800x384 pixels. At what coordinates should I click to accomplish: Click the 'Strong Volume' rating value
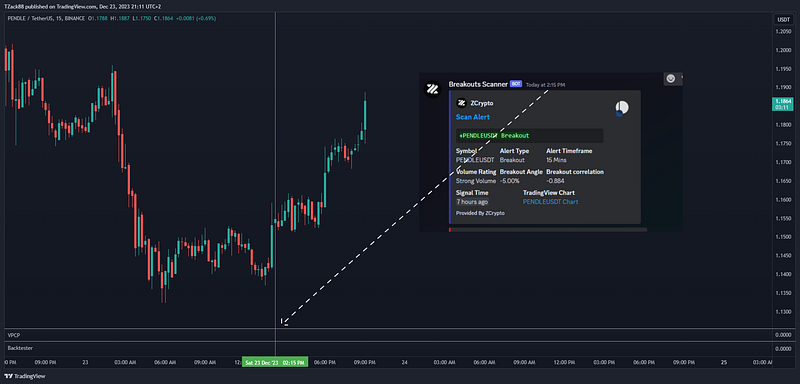point(476,181)
